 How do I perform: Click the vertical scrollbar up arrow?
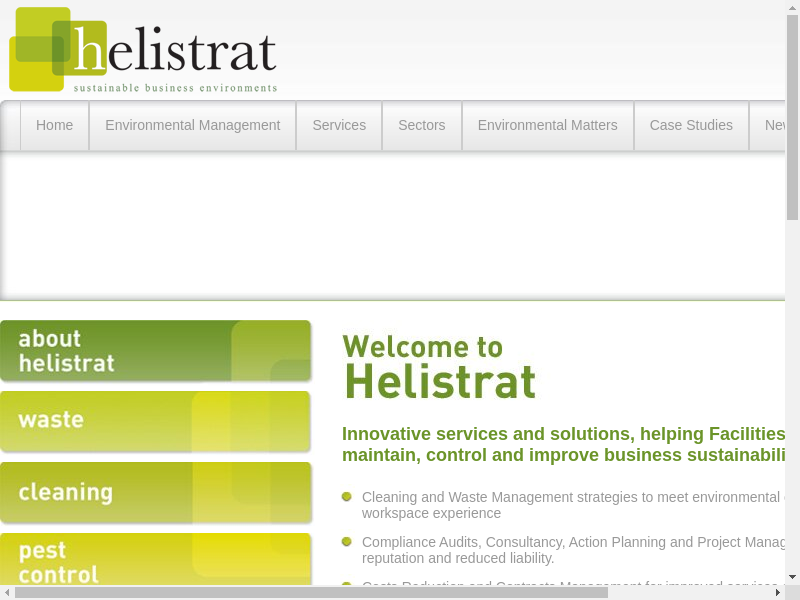click(x=792, y=7)
